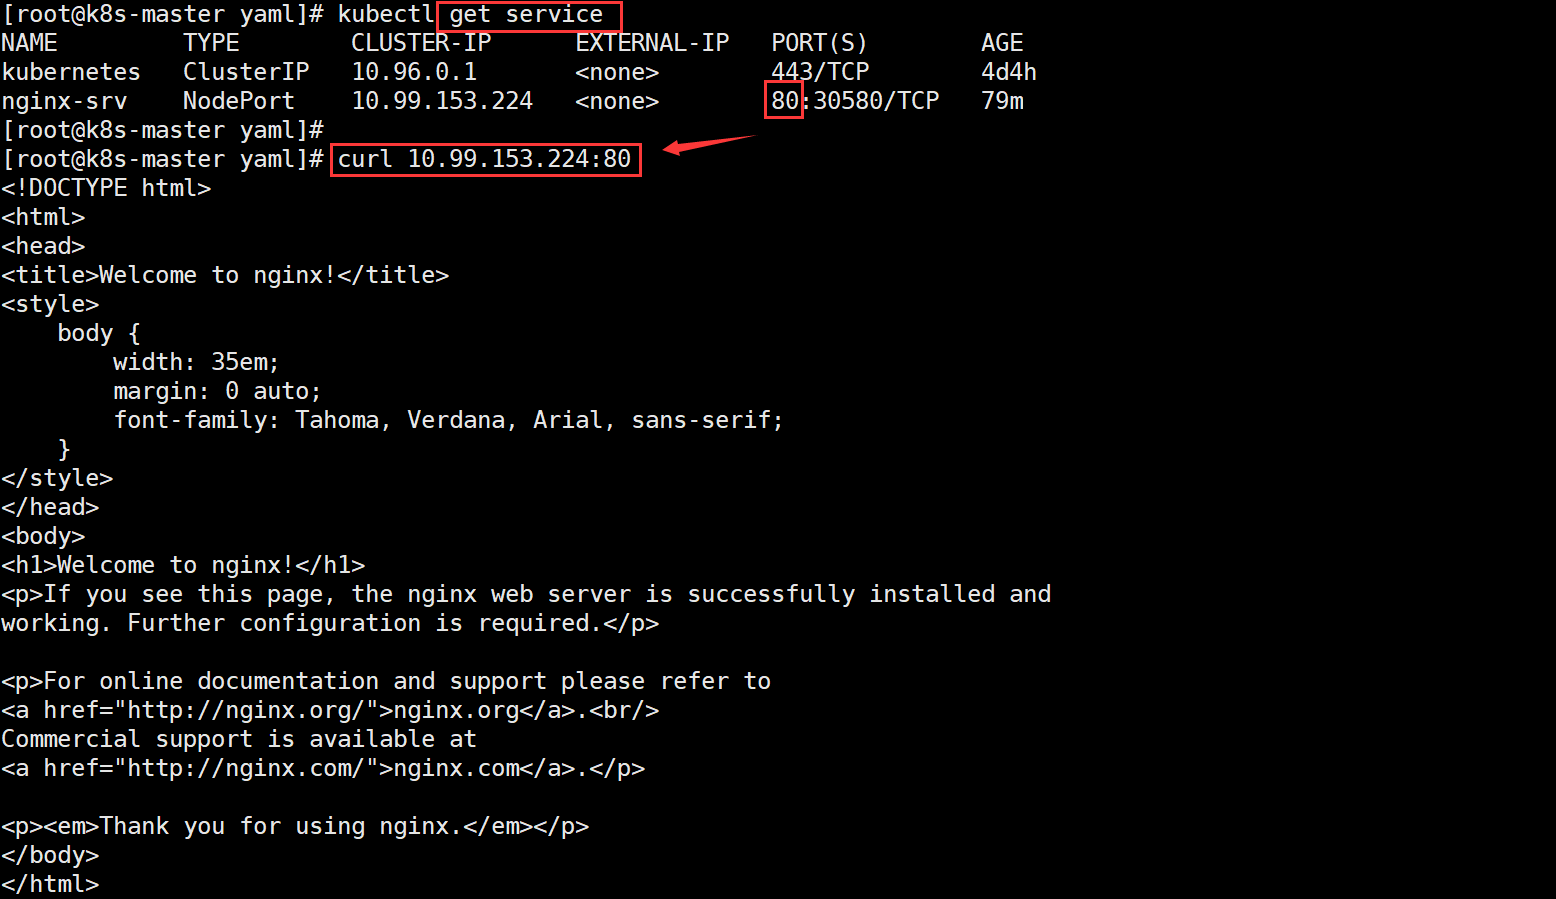1556x899 pixels.
Task: Select the NAME column header
Action: [29, 43]
